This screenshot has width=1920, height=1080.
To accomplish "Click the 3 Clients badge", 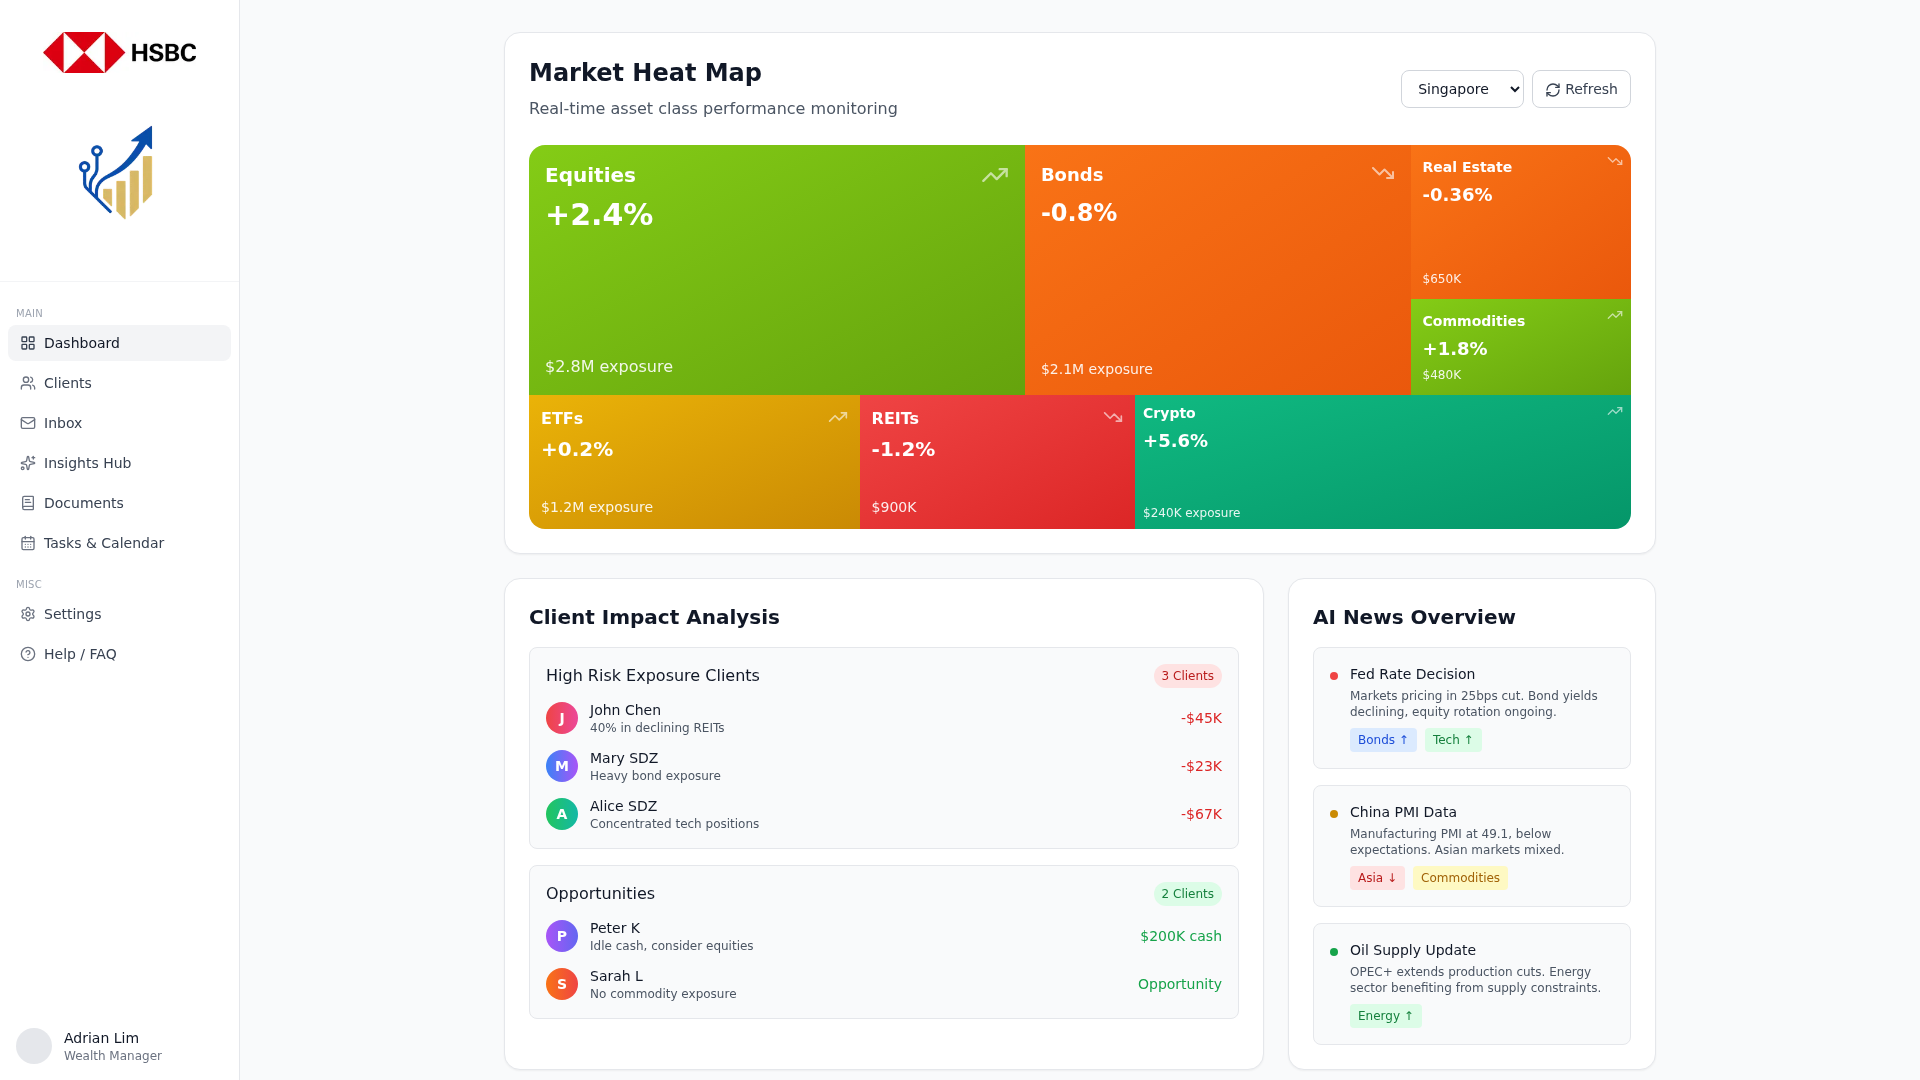I will point(1188,676).
